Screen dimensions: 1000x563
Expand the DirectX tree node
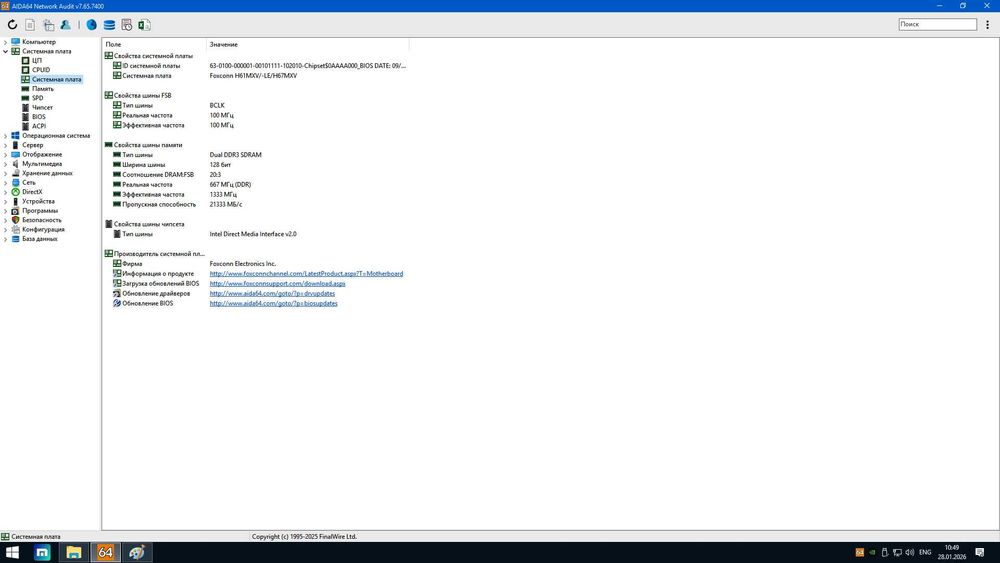click(6, 192)
